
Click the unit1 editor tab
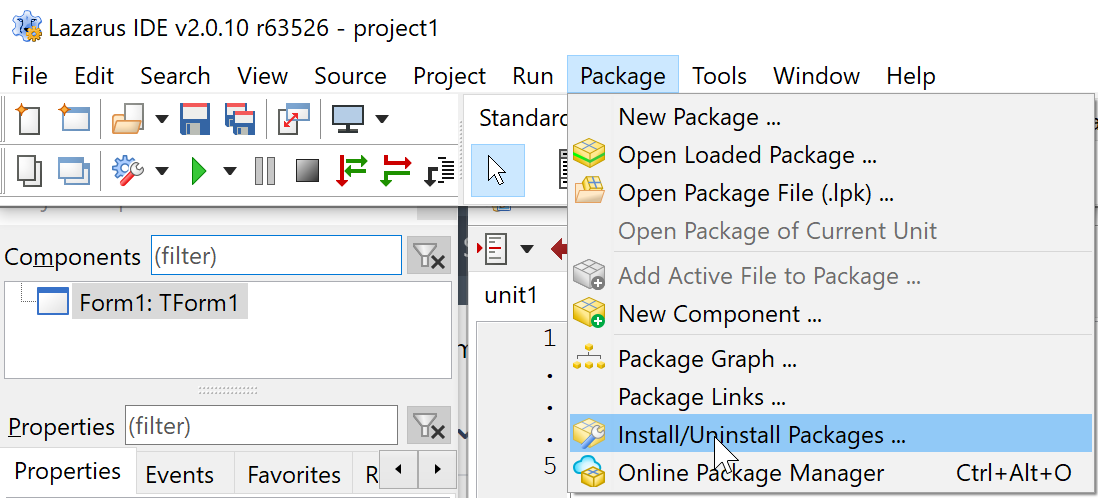[x=511, y=295]
